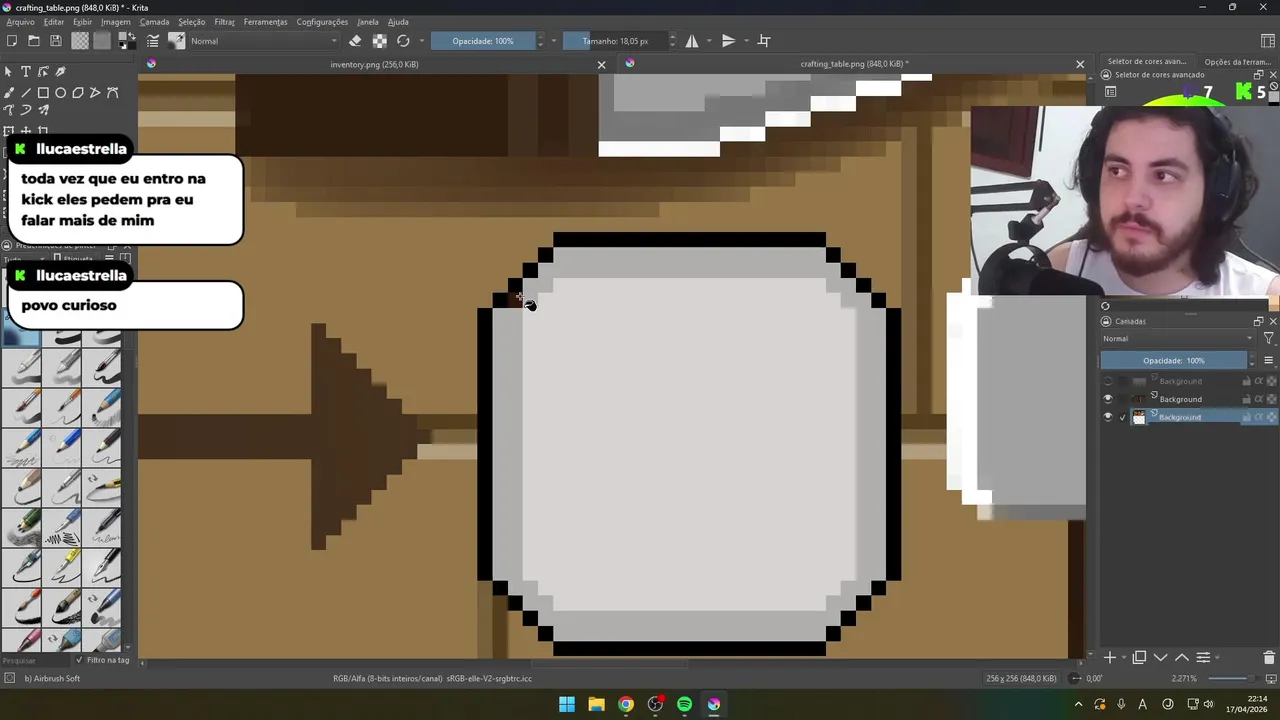Show the hidden top Background layer
Image resolution: width=1280 pixels, height=720 pixels.
pyautogui.click(x=1107, y=381)
